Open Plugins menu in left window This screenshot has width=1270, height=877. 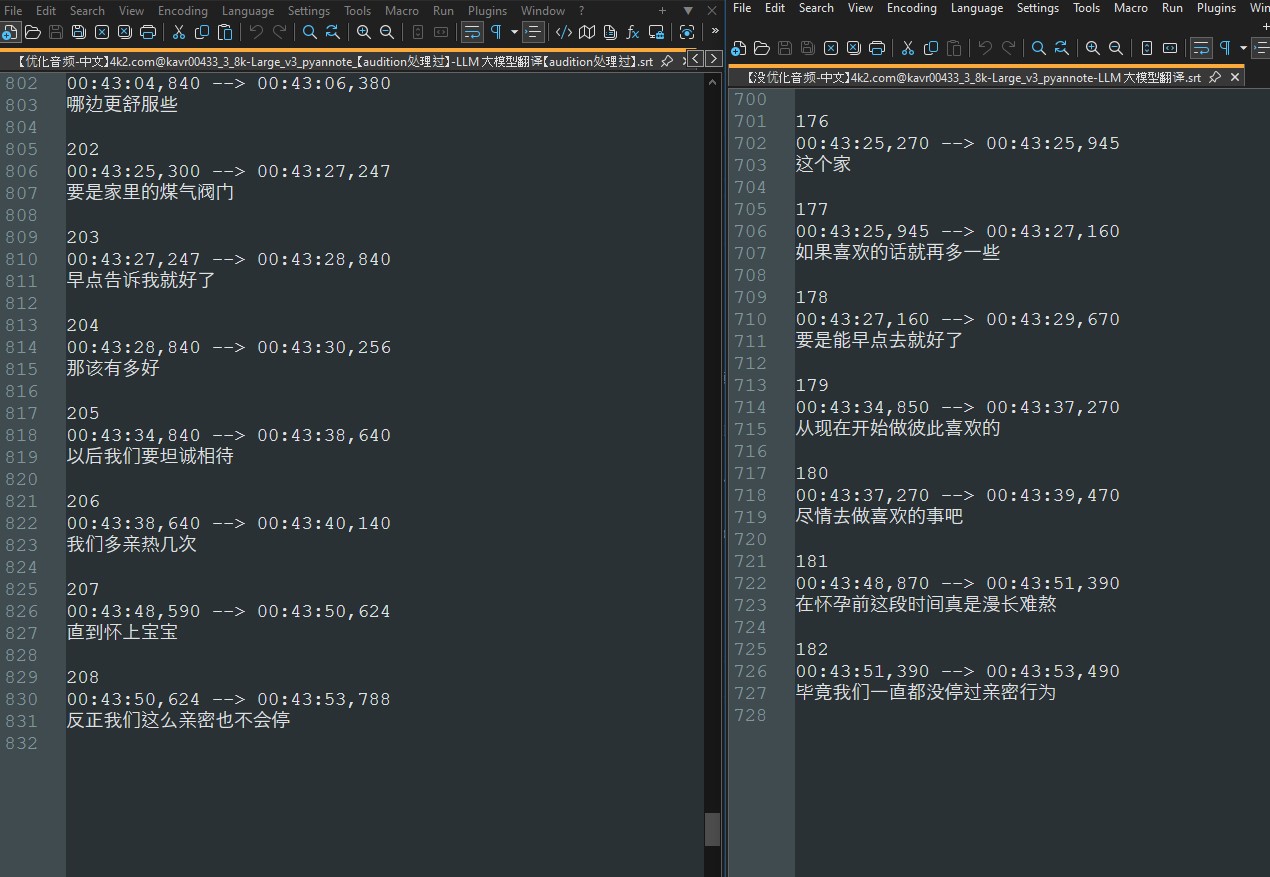pos(488,11)
